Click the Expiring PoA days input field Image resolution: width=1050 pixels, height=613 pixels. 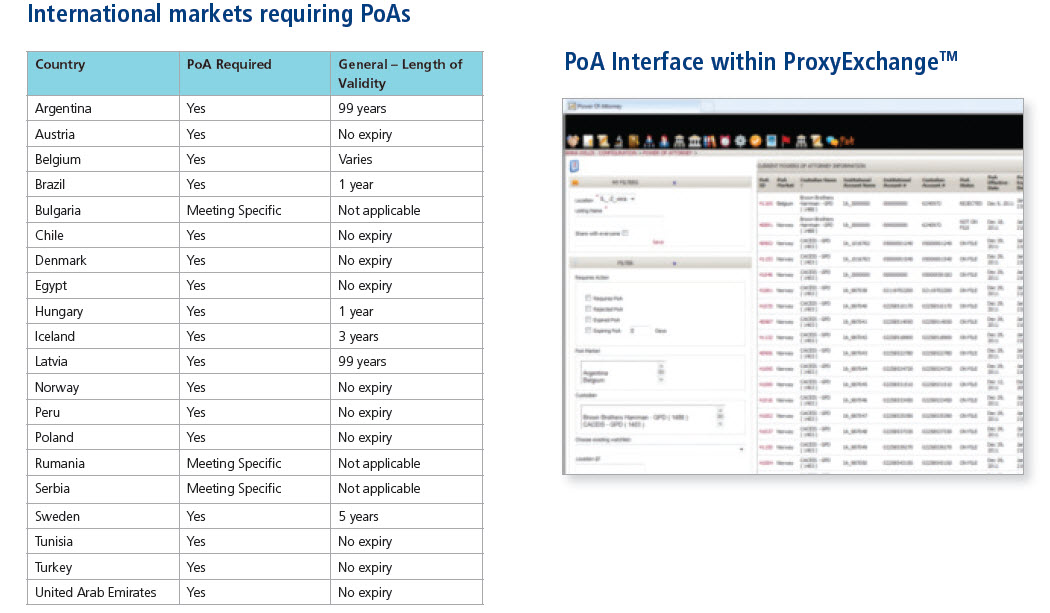click(638, 330)
